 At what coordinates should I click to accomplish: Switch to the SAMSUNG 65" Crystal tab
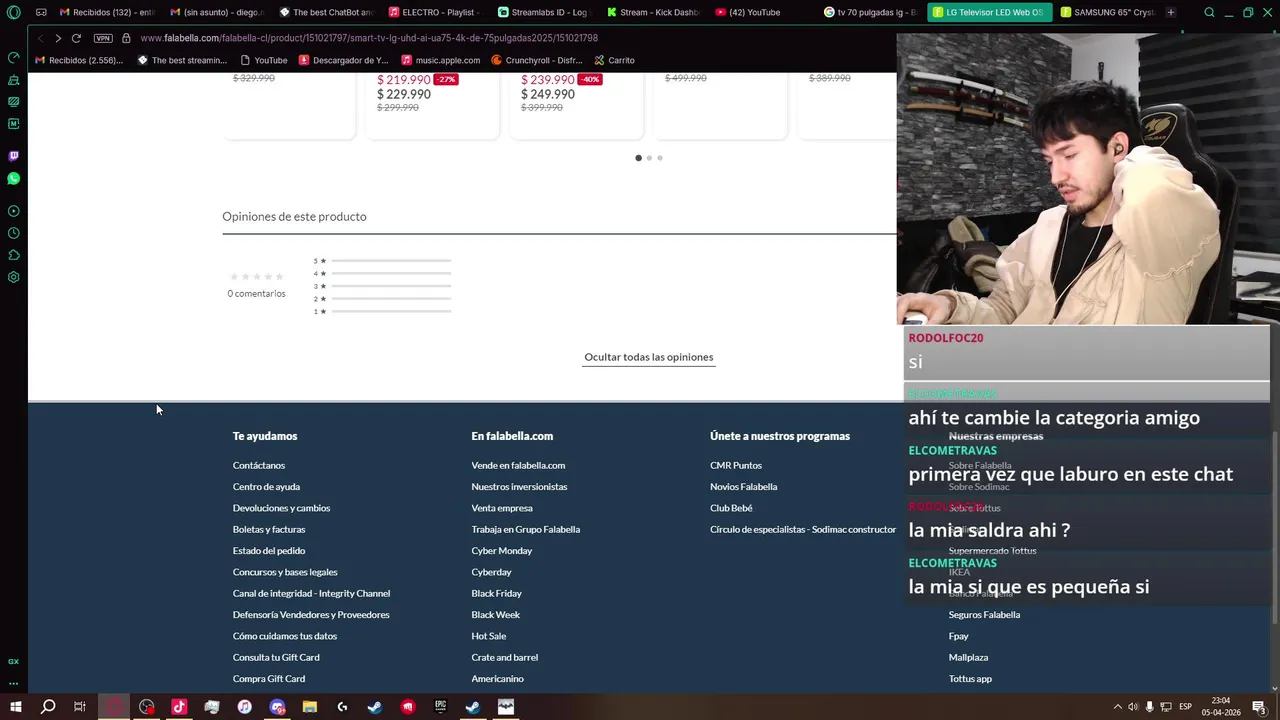[x=1107, y=12]
